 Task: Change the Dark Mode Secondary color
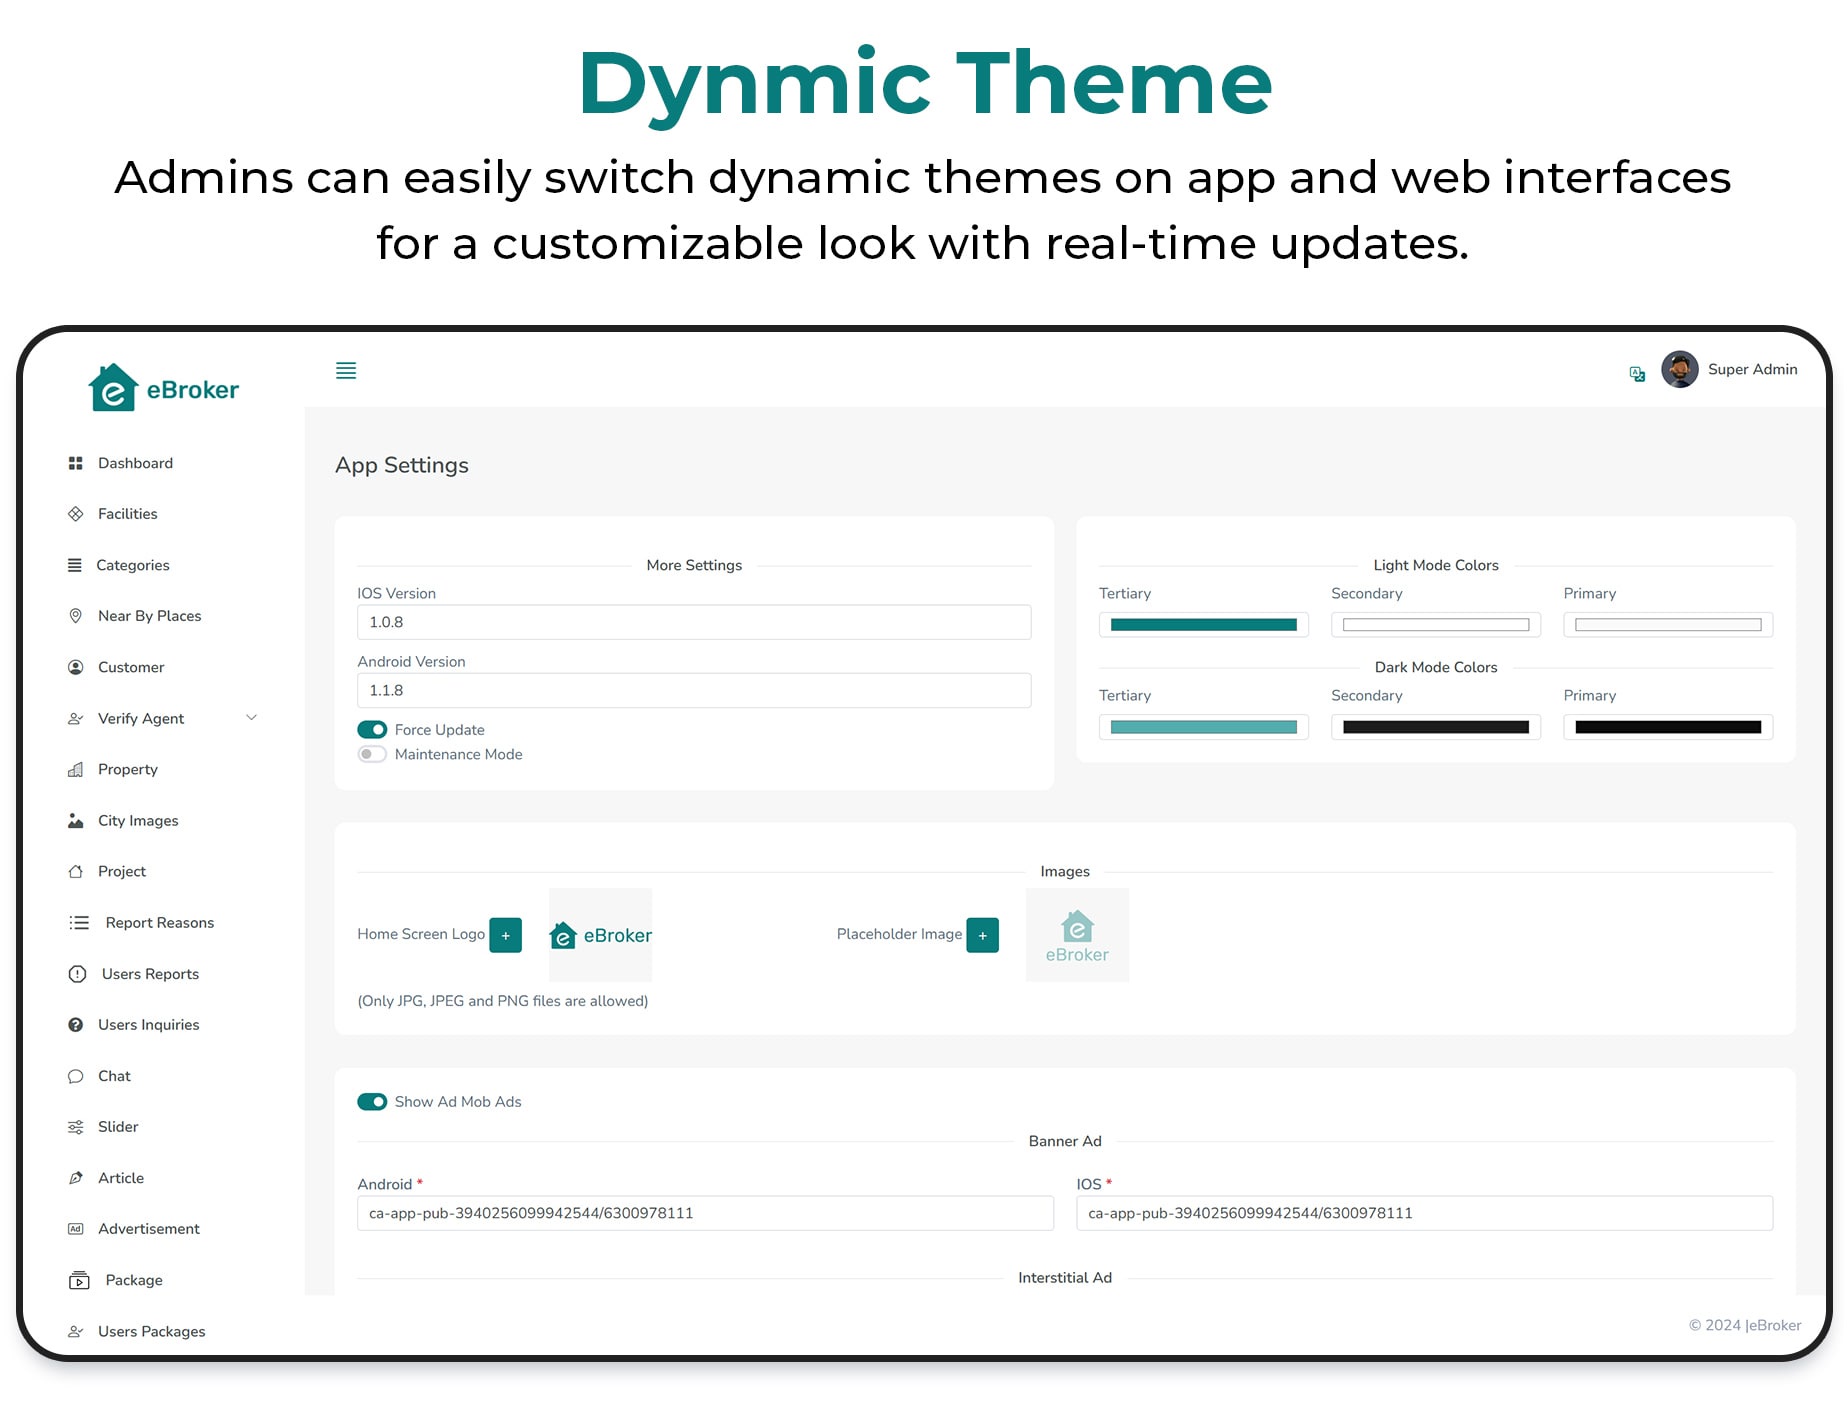click(1435, 727)
